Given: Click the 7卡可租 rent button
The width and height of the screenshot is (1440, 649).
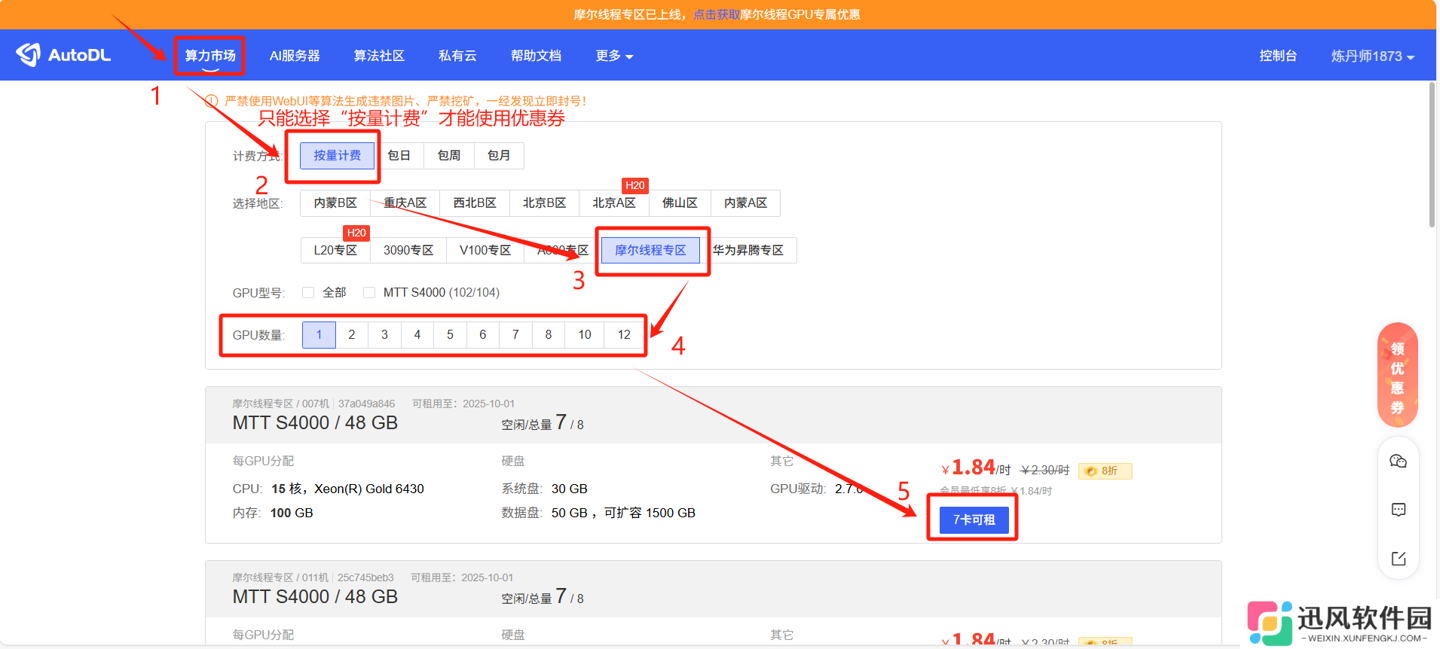Looking at the screenshot, I should pyautogui.click(x=974, y=520).
